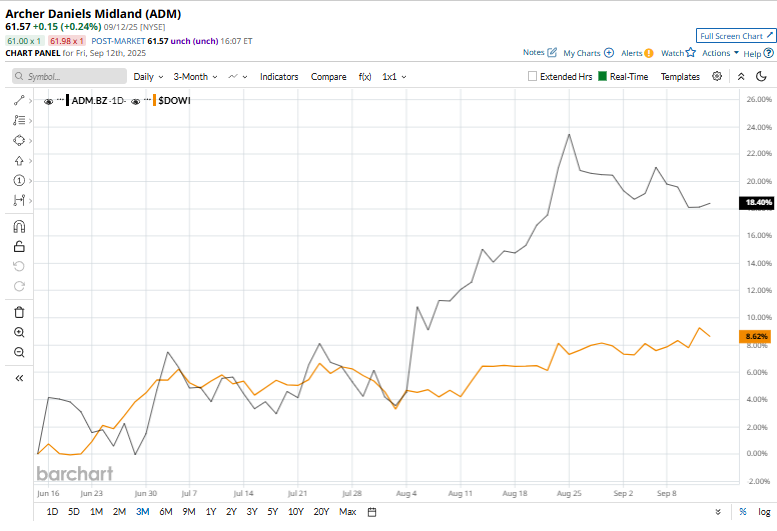
Task: Select the 6M time range
Action: pyautogui.click(x=166, y=512)
